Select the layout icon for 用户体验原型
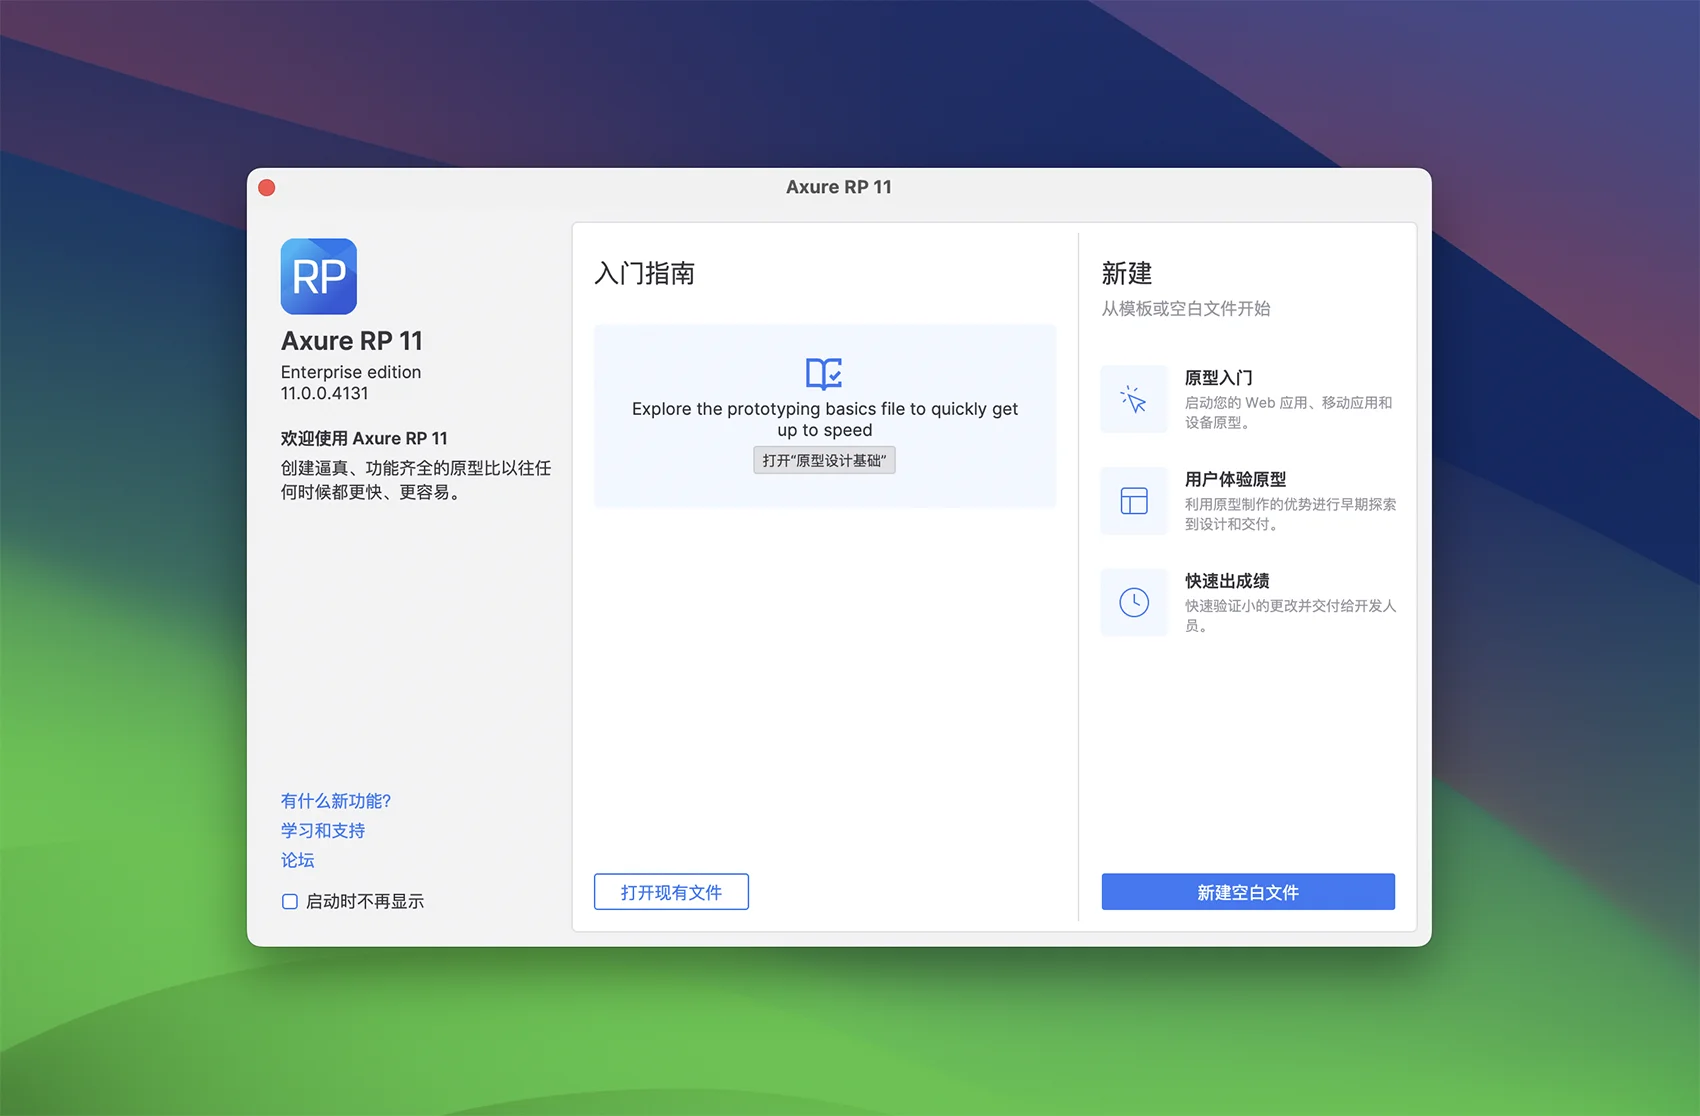This screenshot has width=1700, height=1116. [x=1133, y=501]
